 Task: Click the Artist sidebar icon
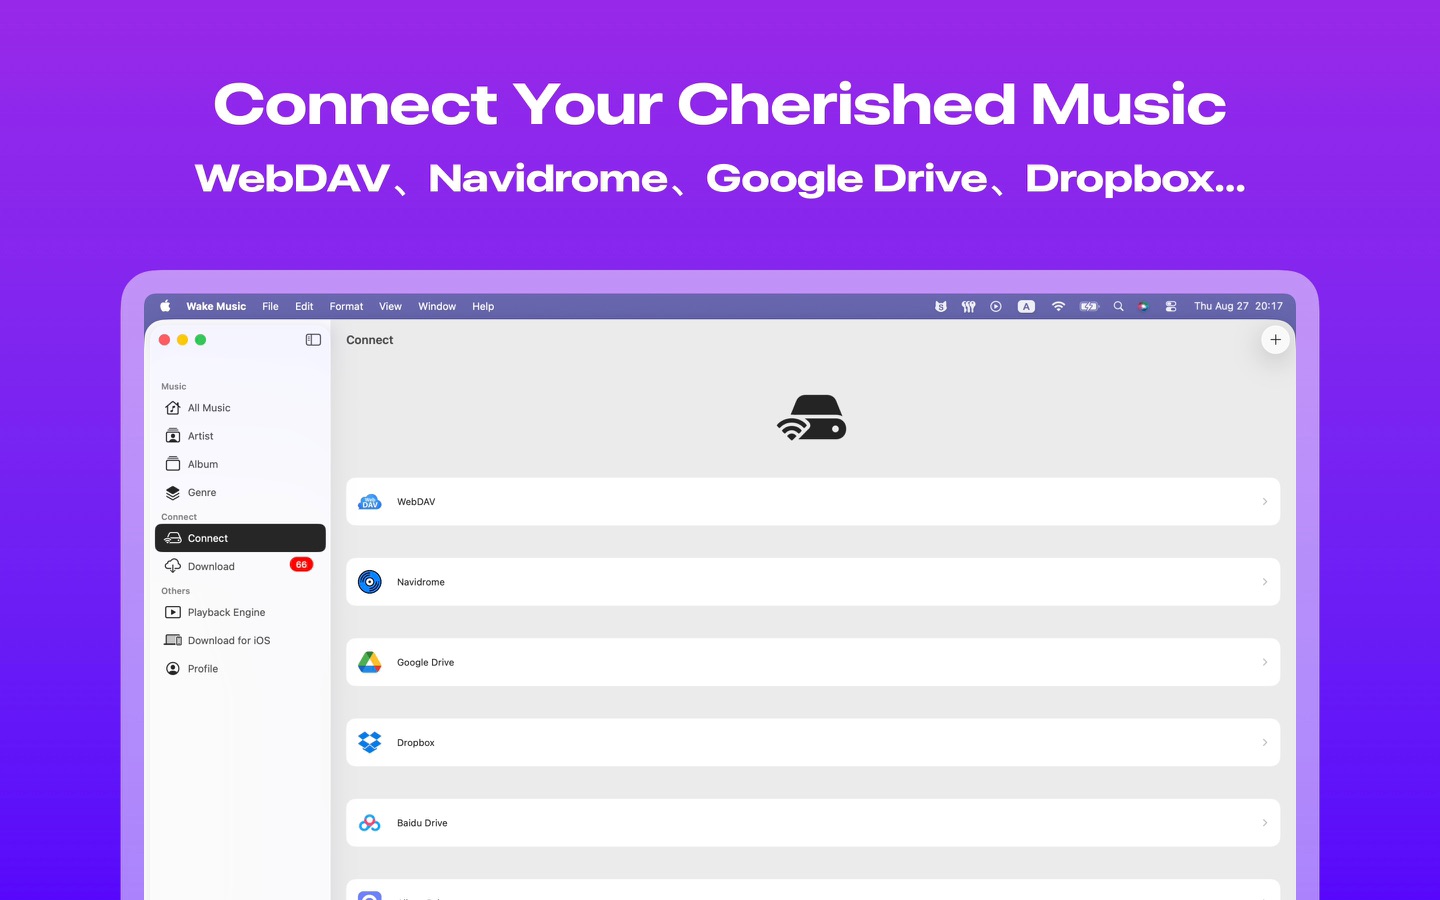pos(173,436)
